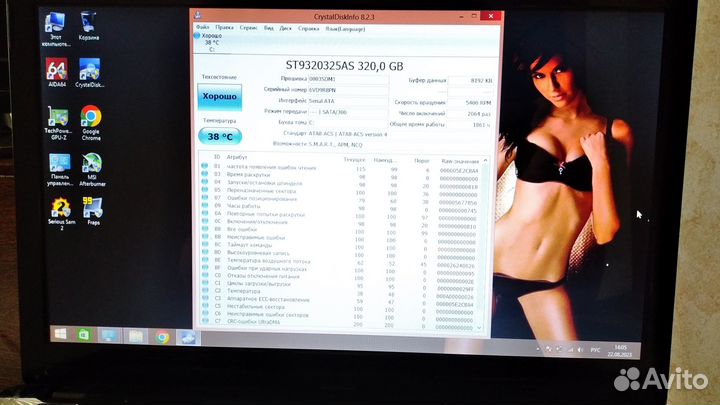This screenshot has width=720, height=405.
Task: Open CrystalDiskInfo desktop shortcut
Action: (89, 70)
